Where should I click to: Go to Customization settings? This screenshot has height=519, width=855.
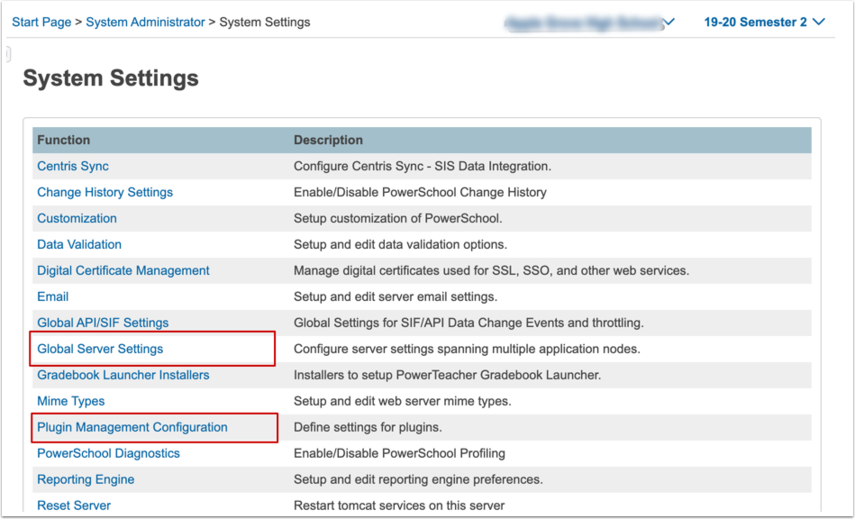click(77, 219)
